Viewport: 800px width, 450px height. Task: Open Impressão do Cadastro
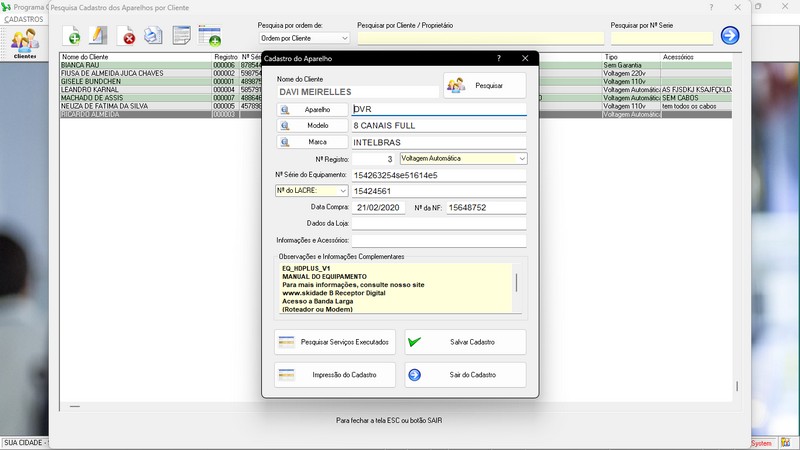(335, 375)
